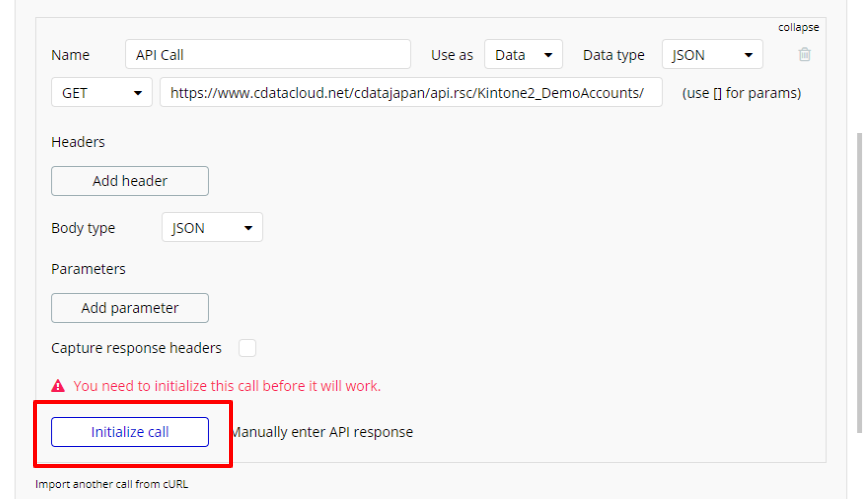Open the Use as Data dropdown

coord(523,54)
